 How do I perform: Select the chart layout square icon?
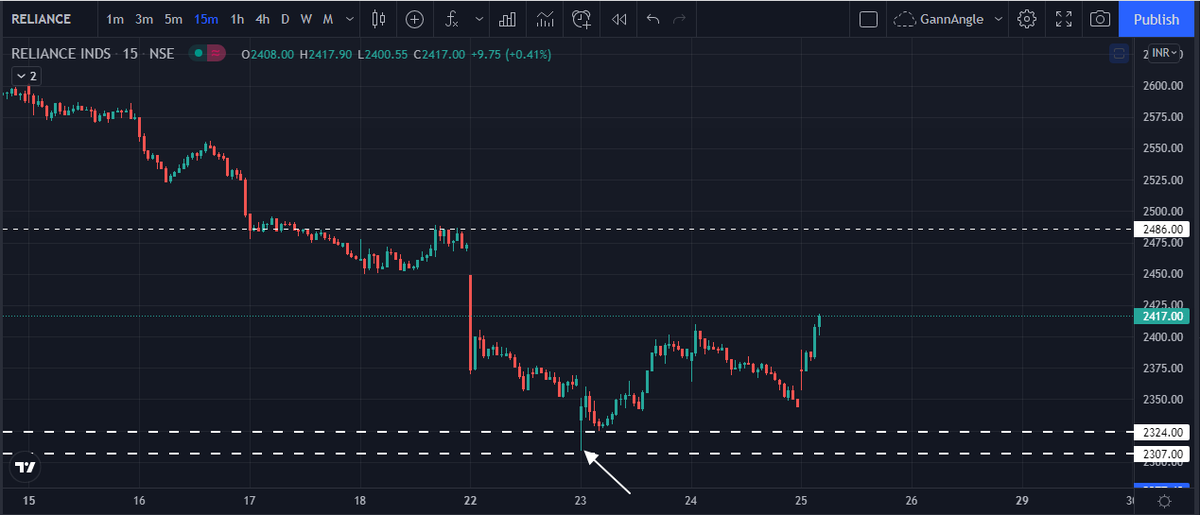(868, 19)
